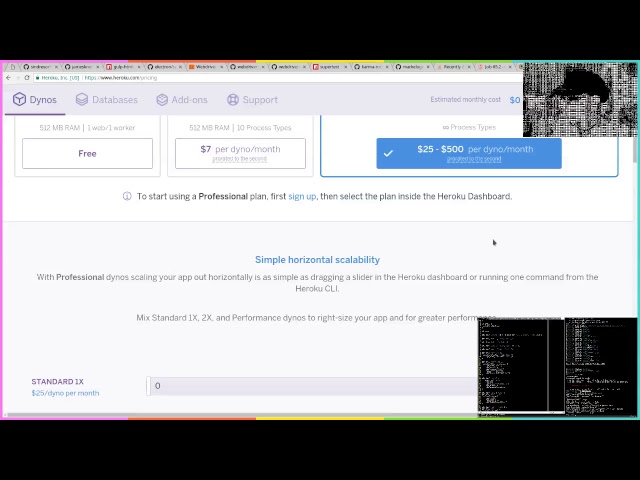Screen dimensions: 640x480
Task: Open the Add-ons pricing tab
Action: click(x=182, y=100)
